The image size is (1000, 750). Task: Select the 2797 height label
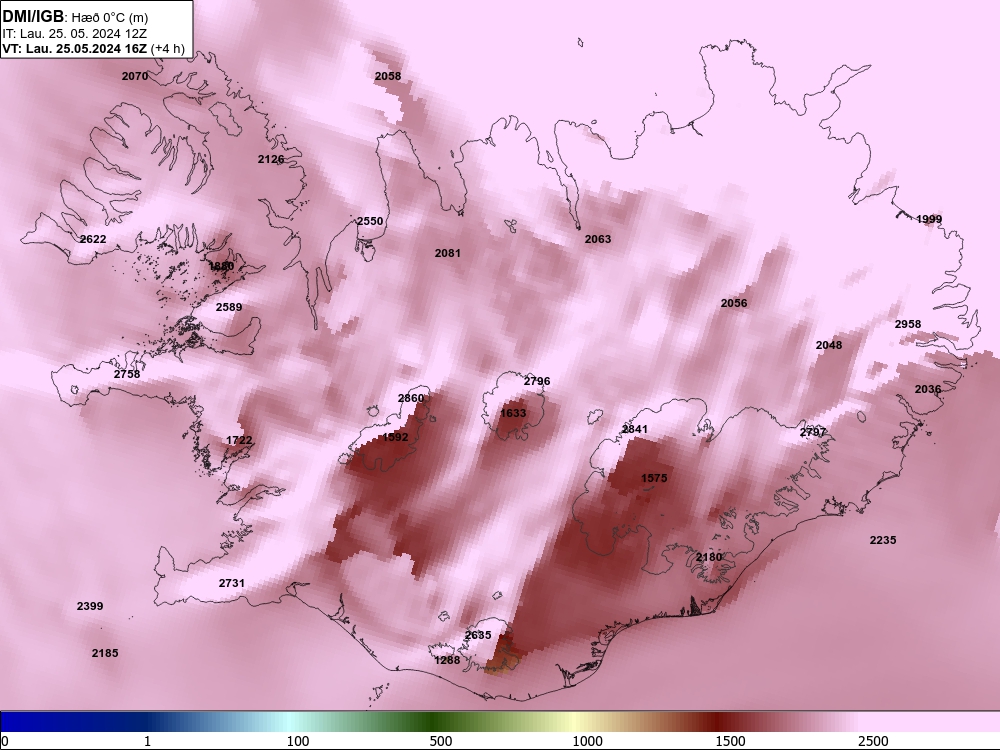point(812,432)
